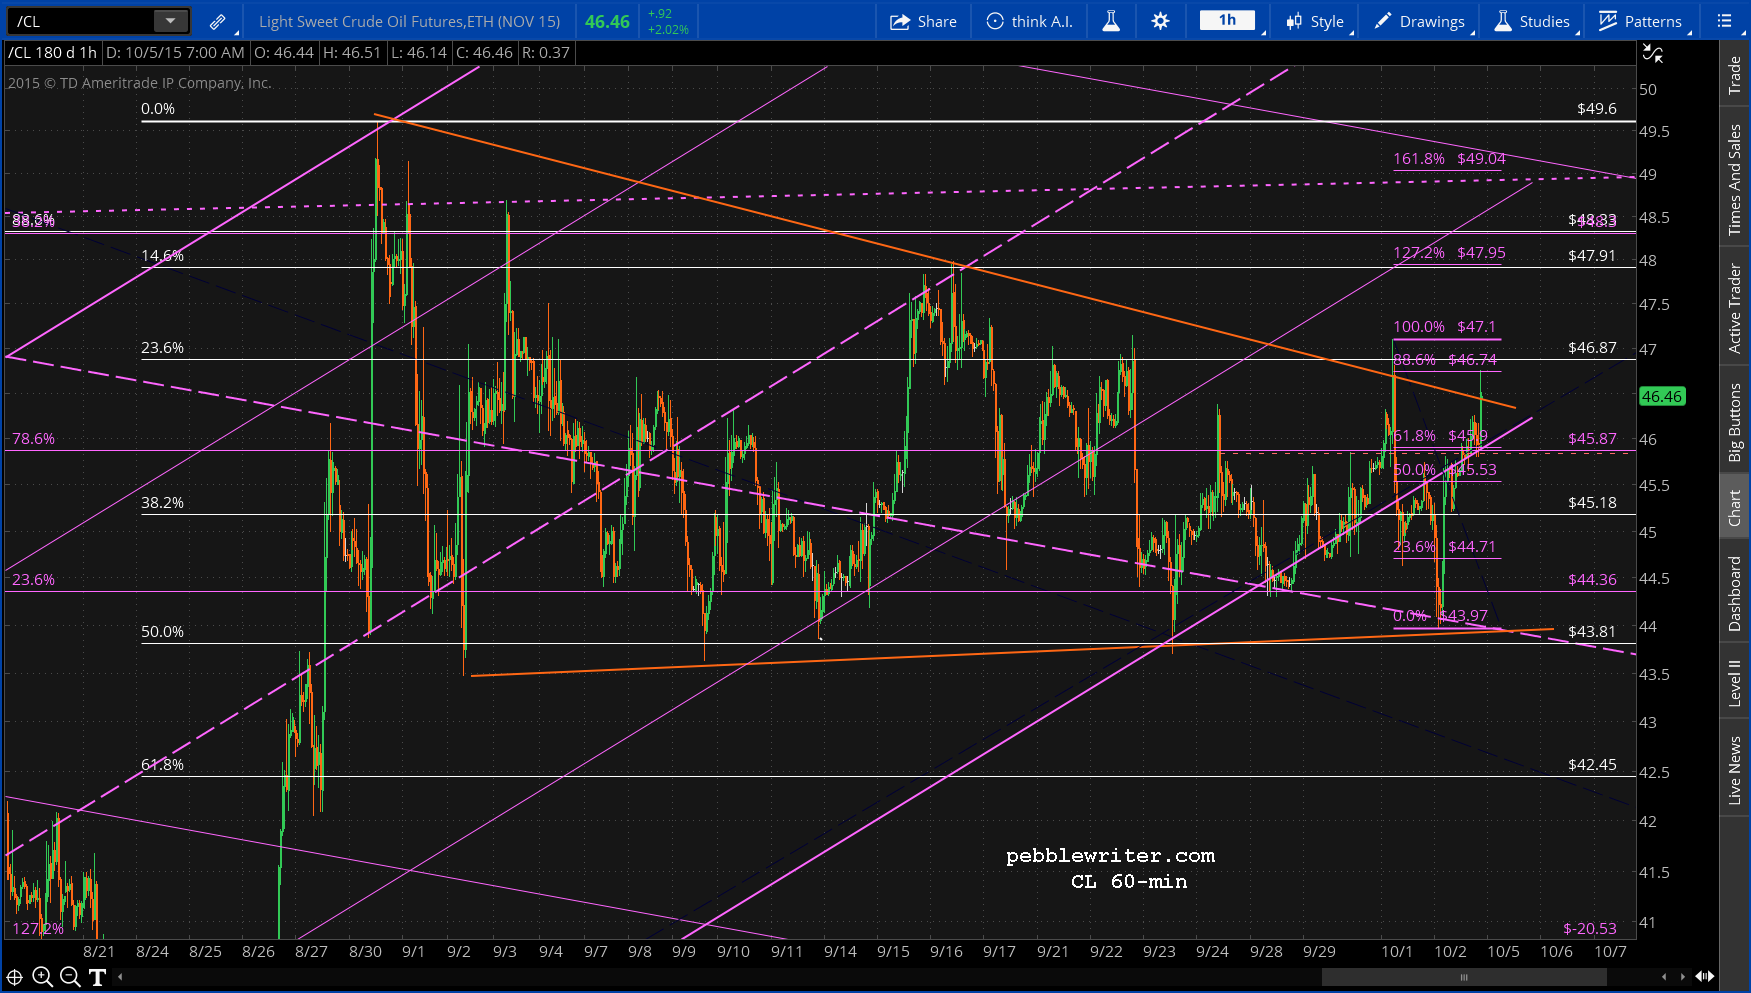This screenshot has width=1751, height=993.
Task: Toggle chart expansion arrows at bottom right
Action: [1705, 977]
